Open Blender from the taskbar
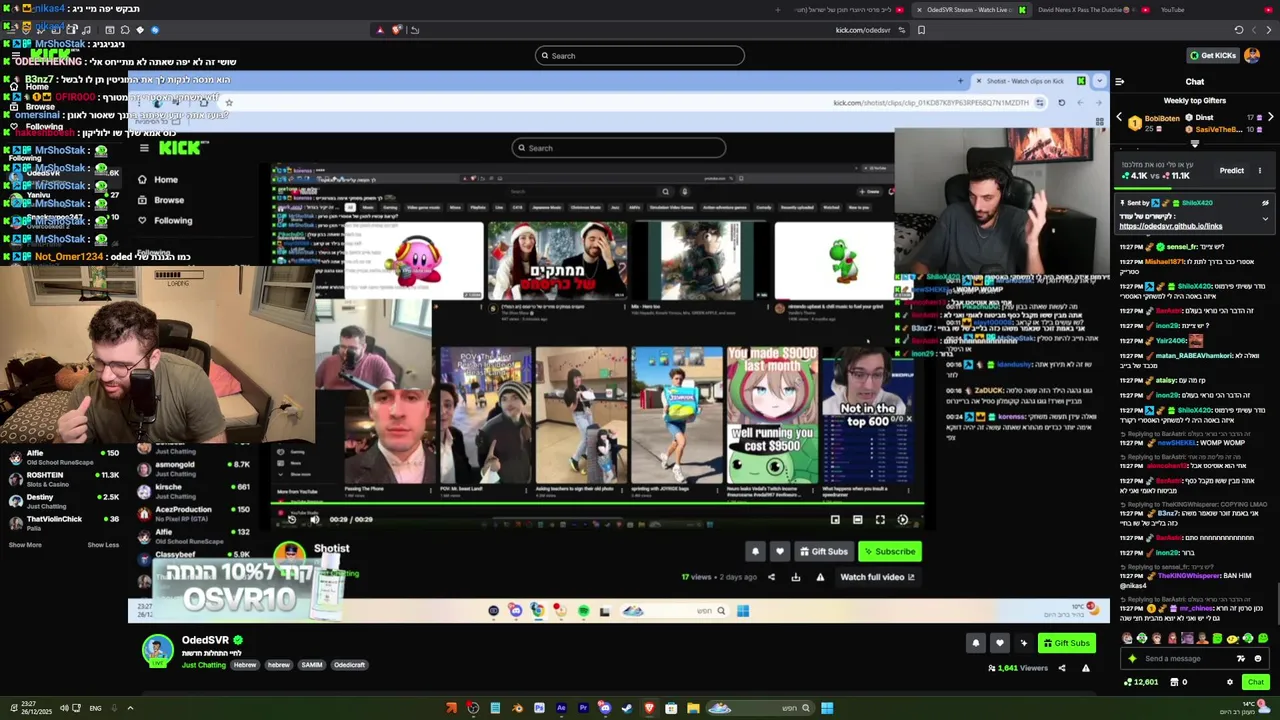This screenshot has width=1280, height=720. [517, 708]
